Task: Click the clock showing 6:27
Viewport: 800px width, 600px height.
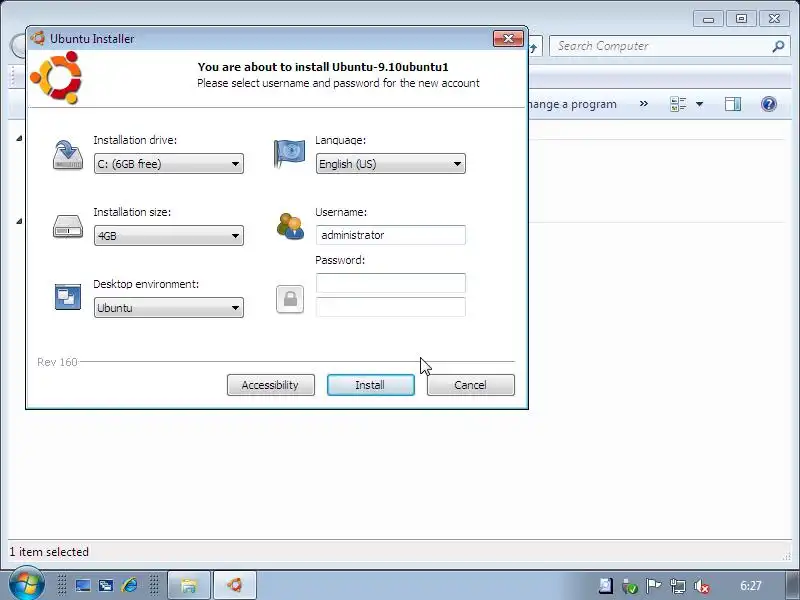Action: (x=751, y=586)
